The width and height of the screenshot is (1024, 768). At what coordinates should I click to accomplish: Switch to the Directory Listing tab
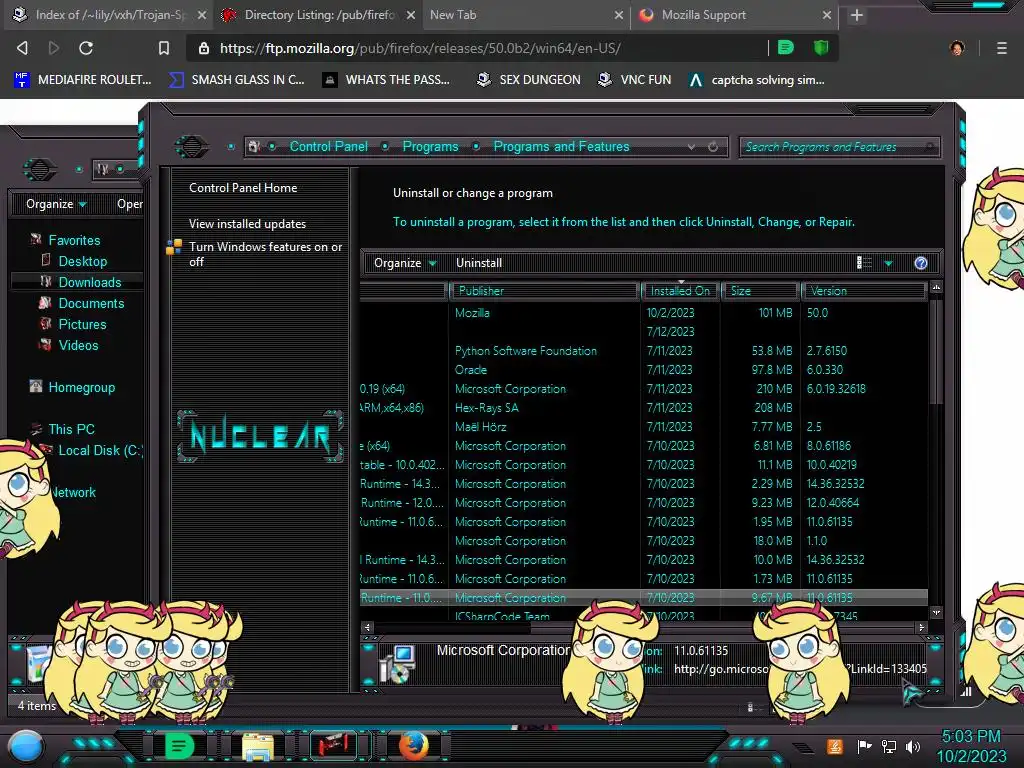(318, 15)
